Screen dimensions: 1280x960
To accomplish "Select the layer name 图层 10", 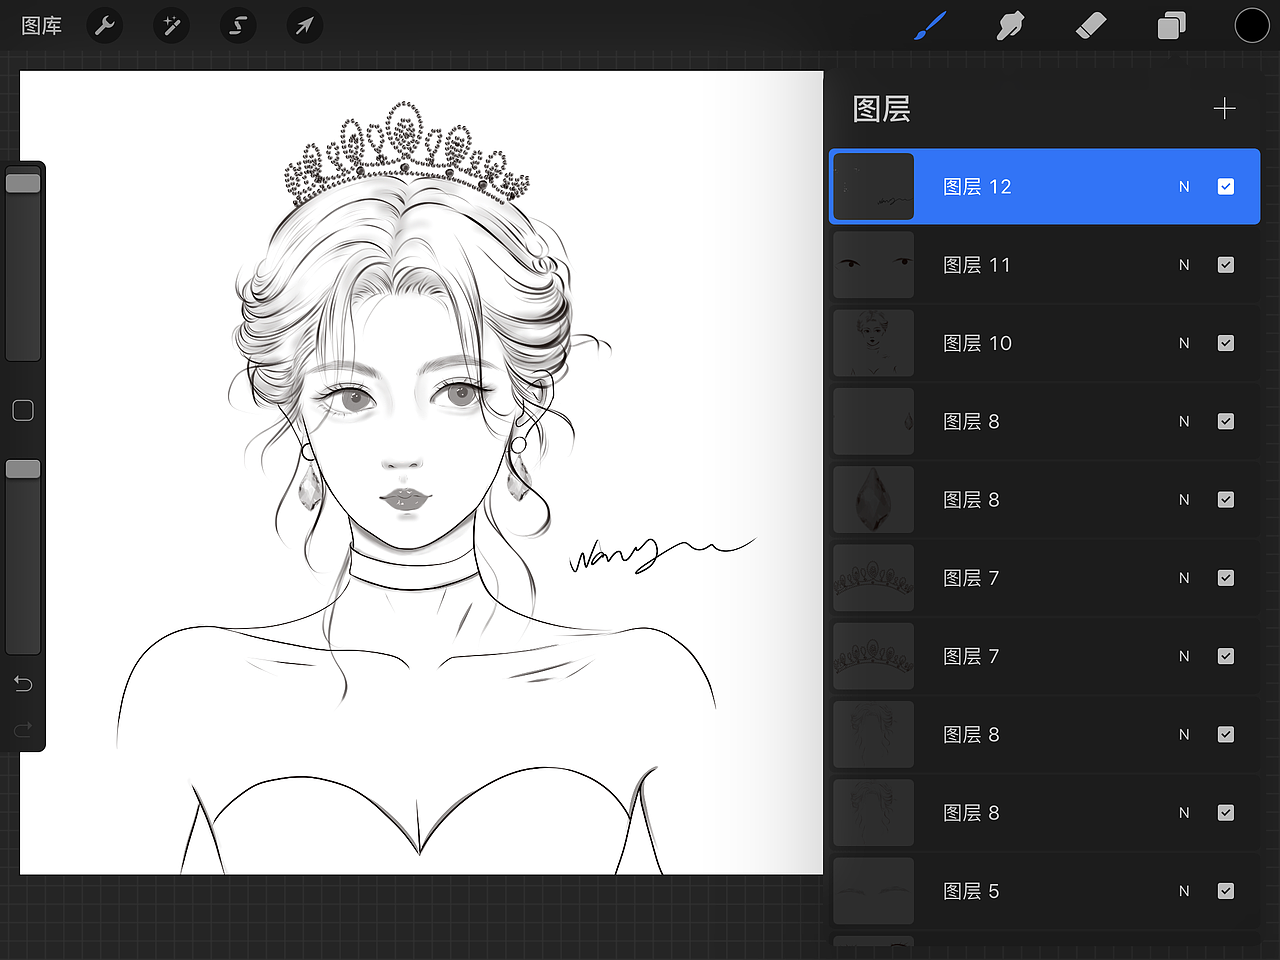I will click(977, 343).
